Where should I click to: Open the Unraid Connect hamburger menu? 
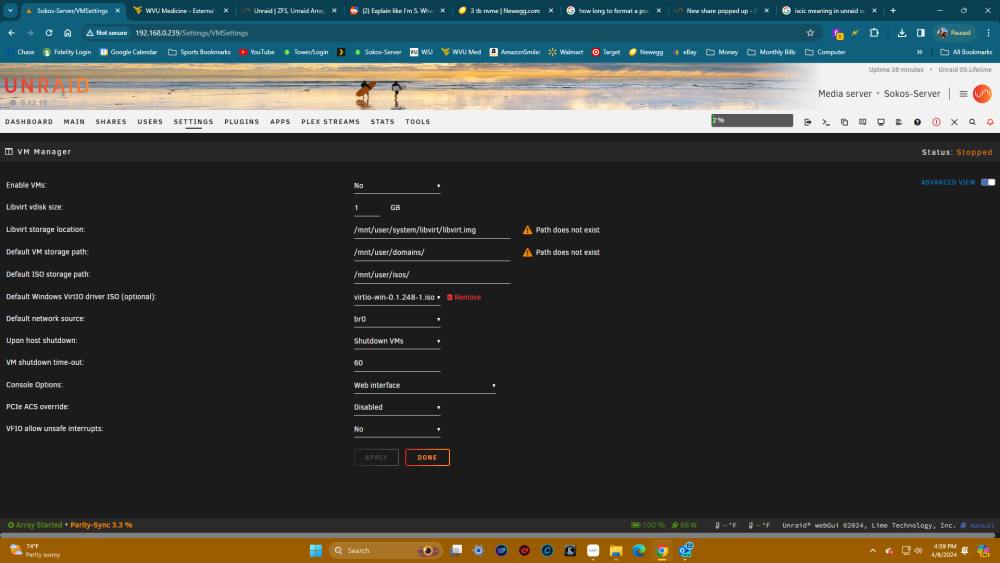coord(963,94)
